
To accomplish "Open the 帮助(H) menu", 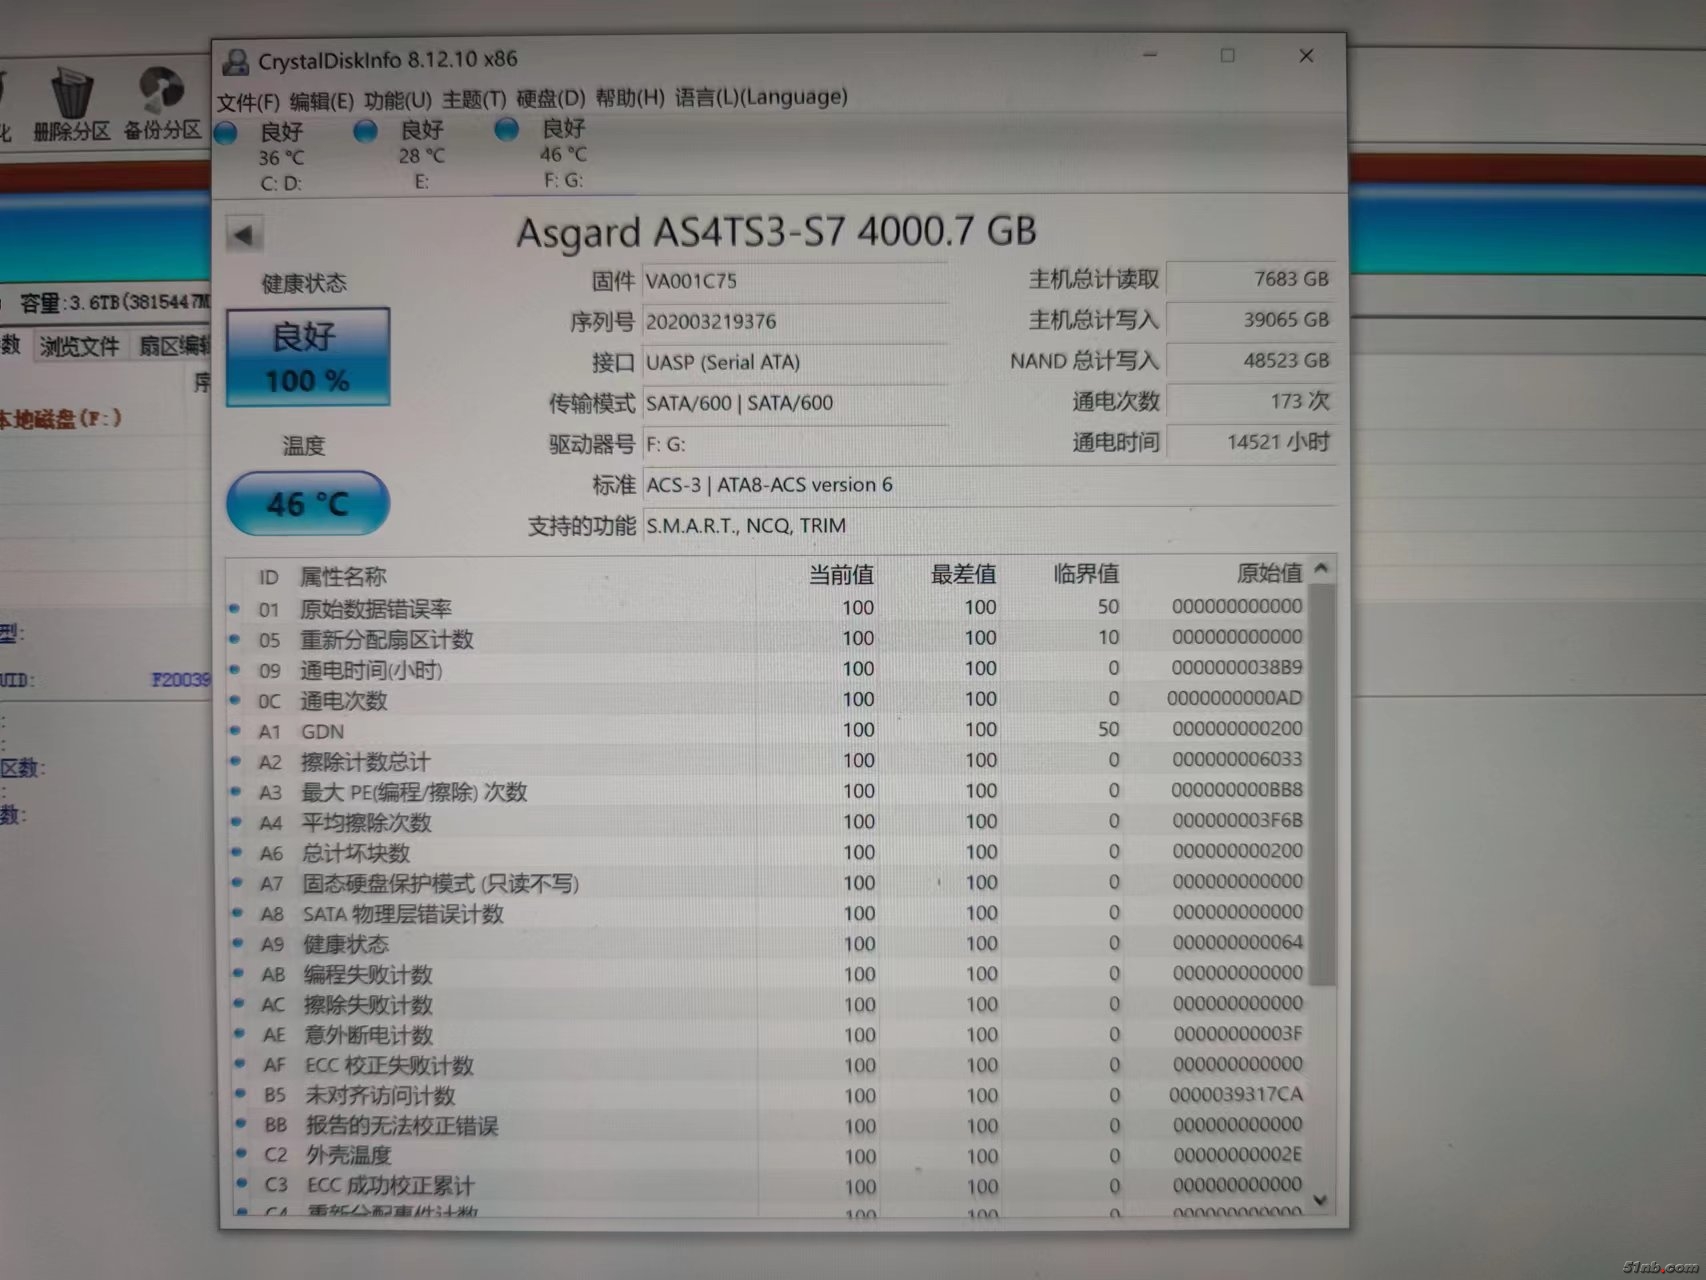I will [x=629, y=97].
